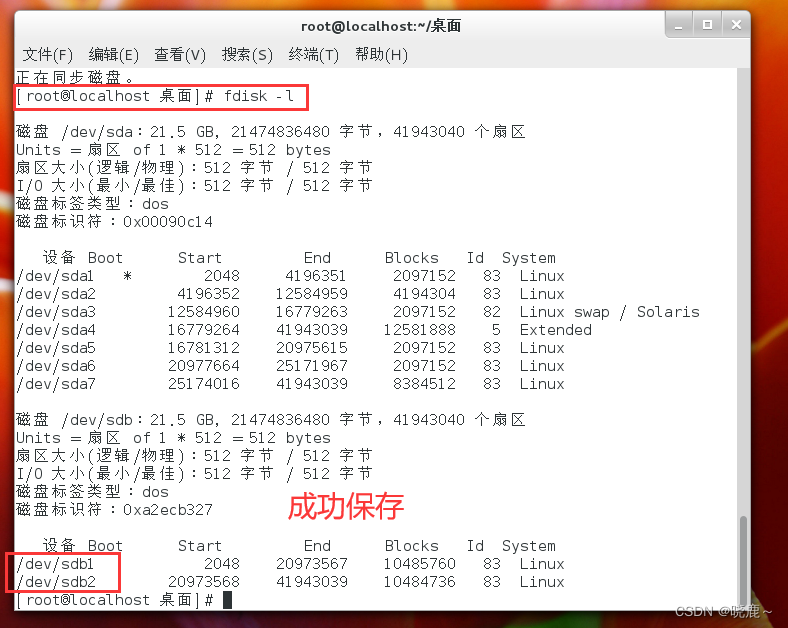
Task: Click the 磁盘 /dev/sda: 21.5 GB line
Action: point(270,132)
